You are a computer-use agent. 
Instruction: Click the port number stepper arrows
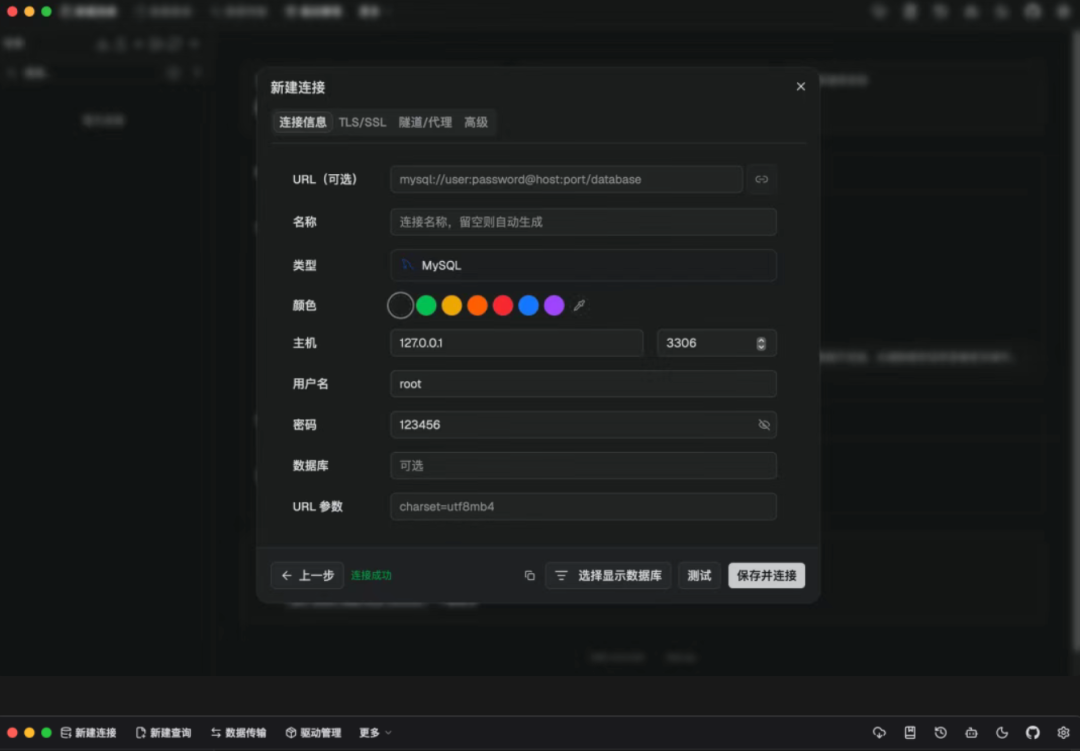point(761,343)
